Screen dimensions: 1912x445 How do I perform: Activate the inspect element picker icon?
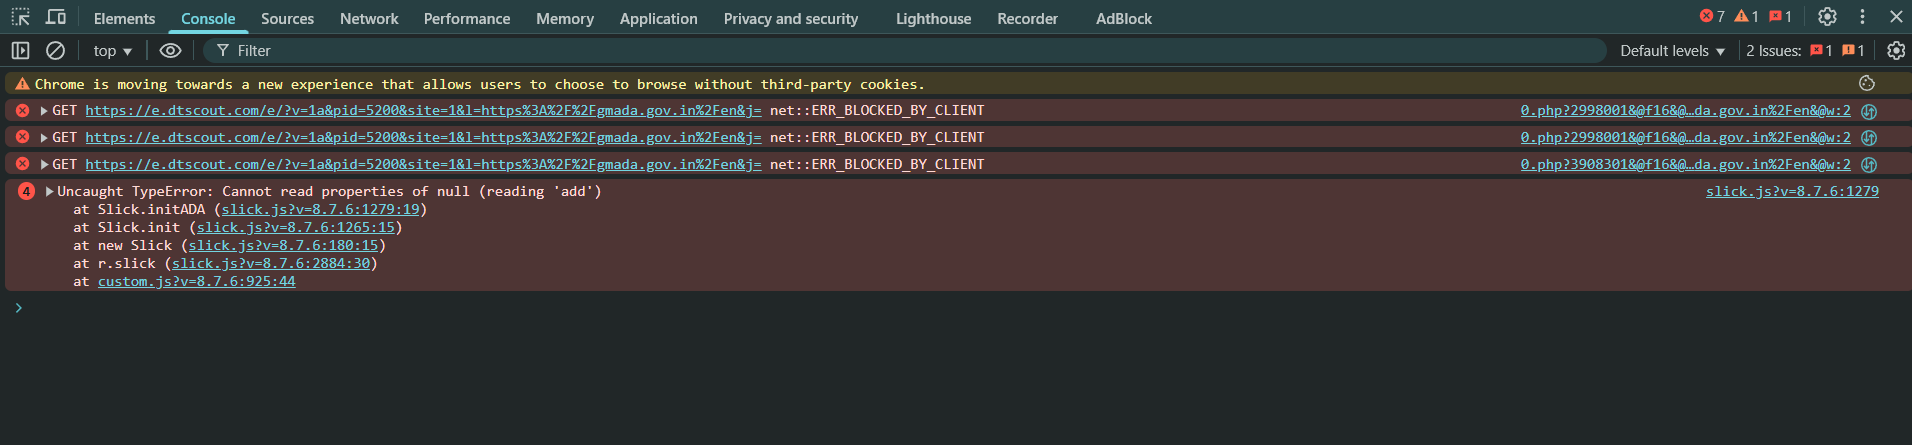click(21, 17)
